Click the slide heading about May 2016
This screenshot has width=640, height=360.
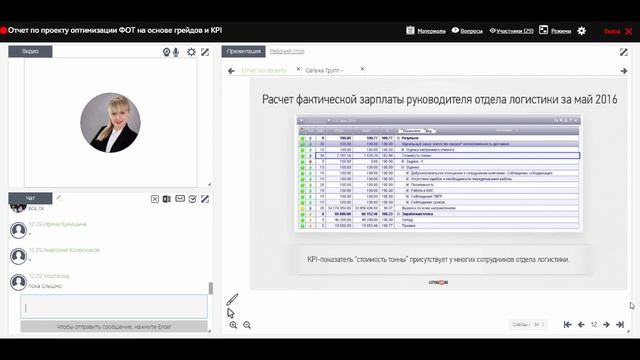[x=440, y=99]
